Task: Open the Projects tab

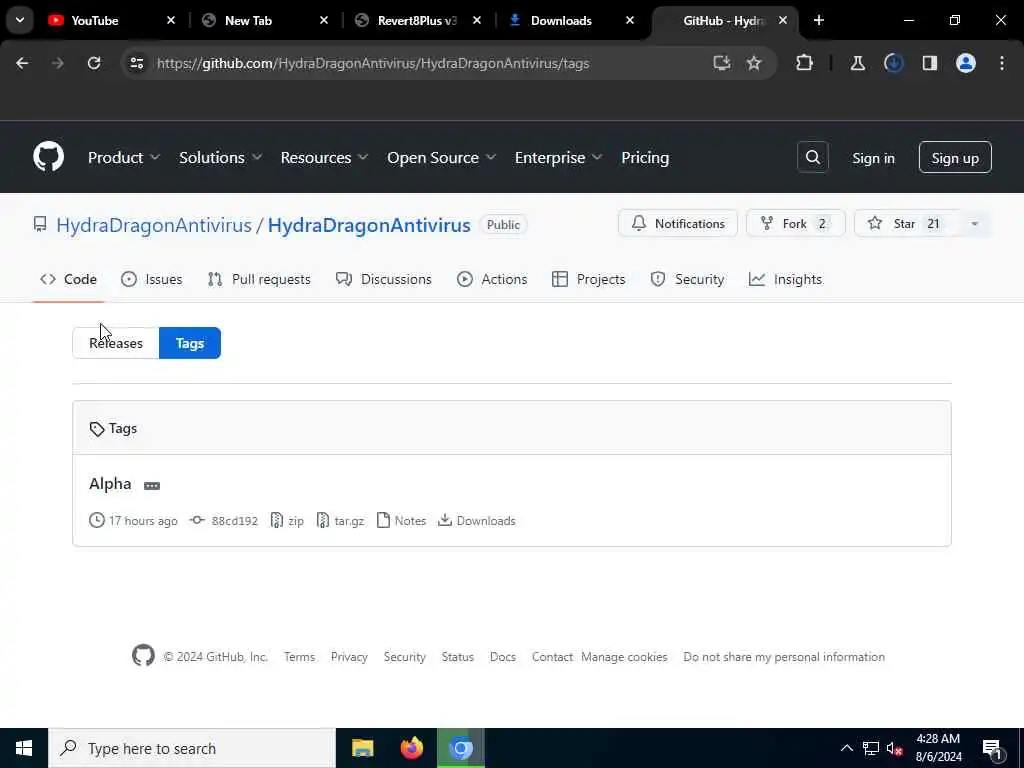Action: coord(588,280)
